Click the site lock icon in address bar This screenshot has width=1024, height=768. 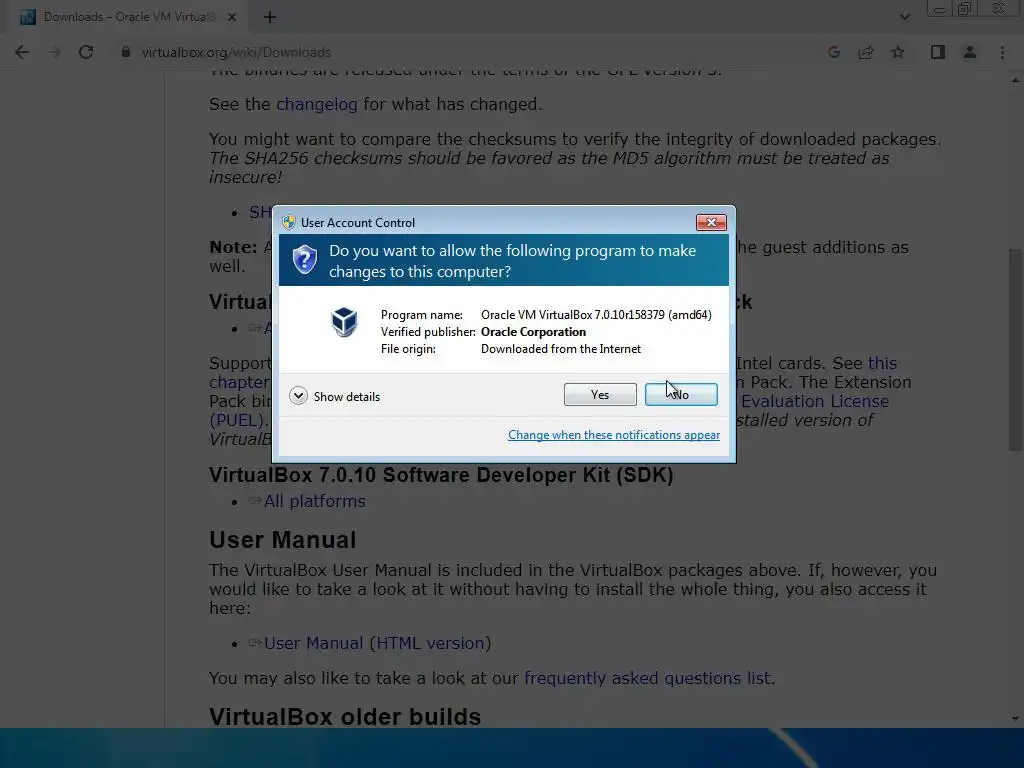[x=125, y=52]
